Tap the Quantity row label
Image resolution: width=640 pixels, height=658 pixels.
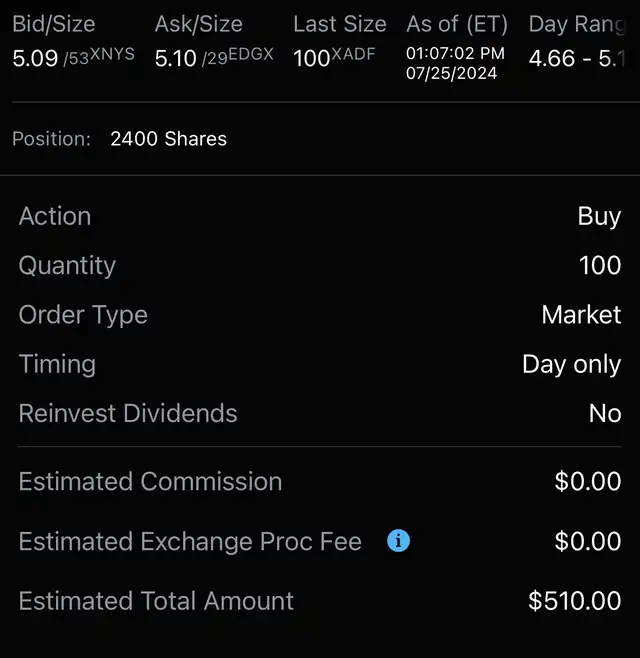click(67, 265)
